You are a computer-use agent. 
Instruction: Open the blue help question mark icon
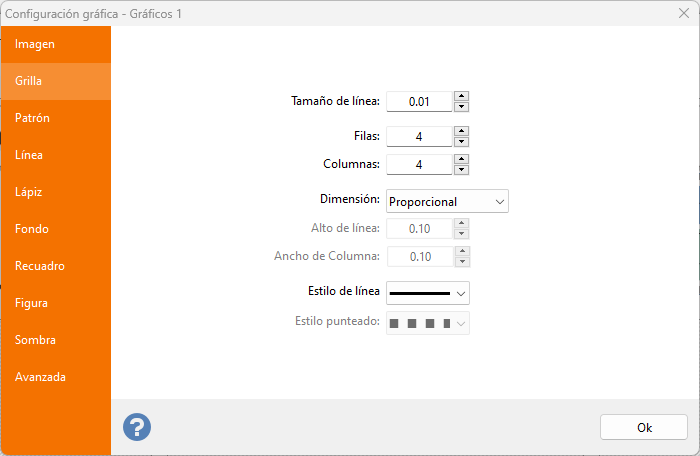[x=137, y=427]
